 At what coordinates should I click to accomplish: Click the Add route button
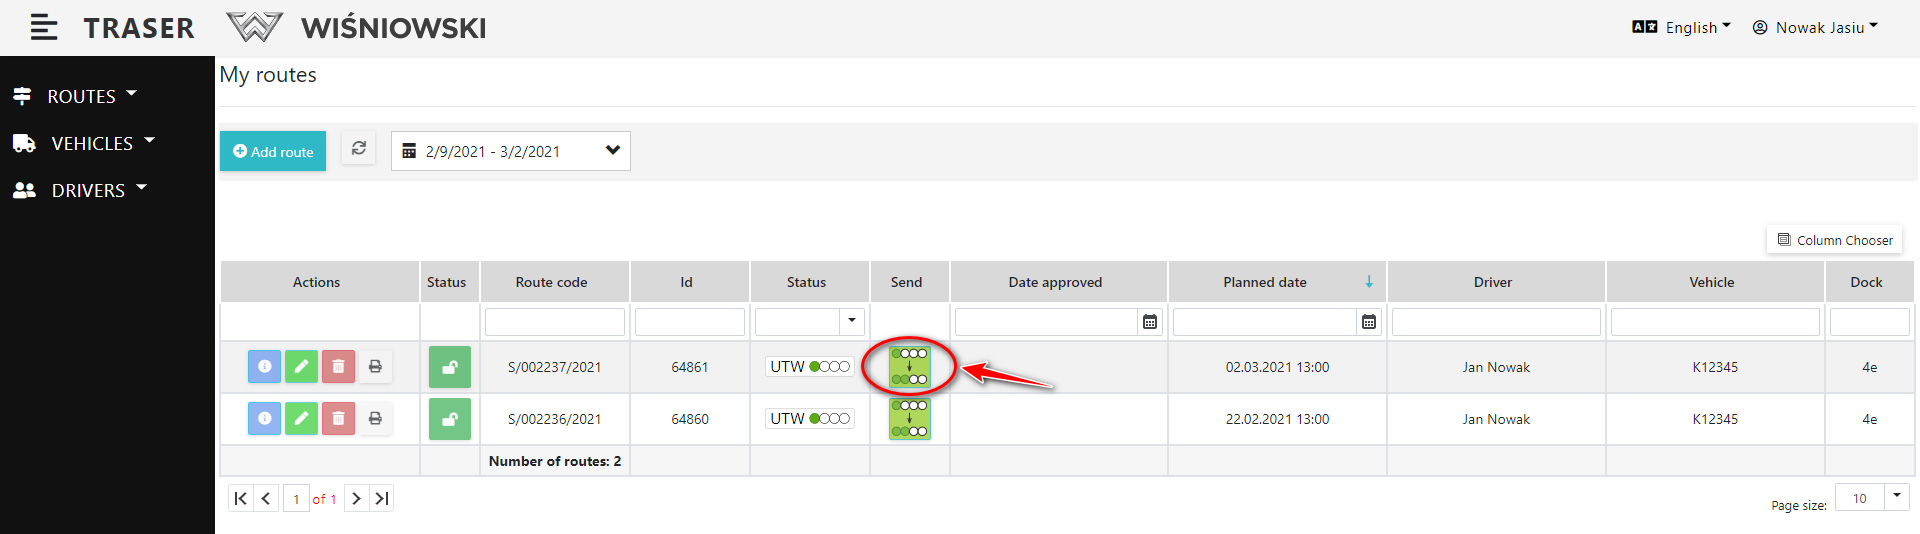273,151
